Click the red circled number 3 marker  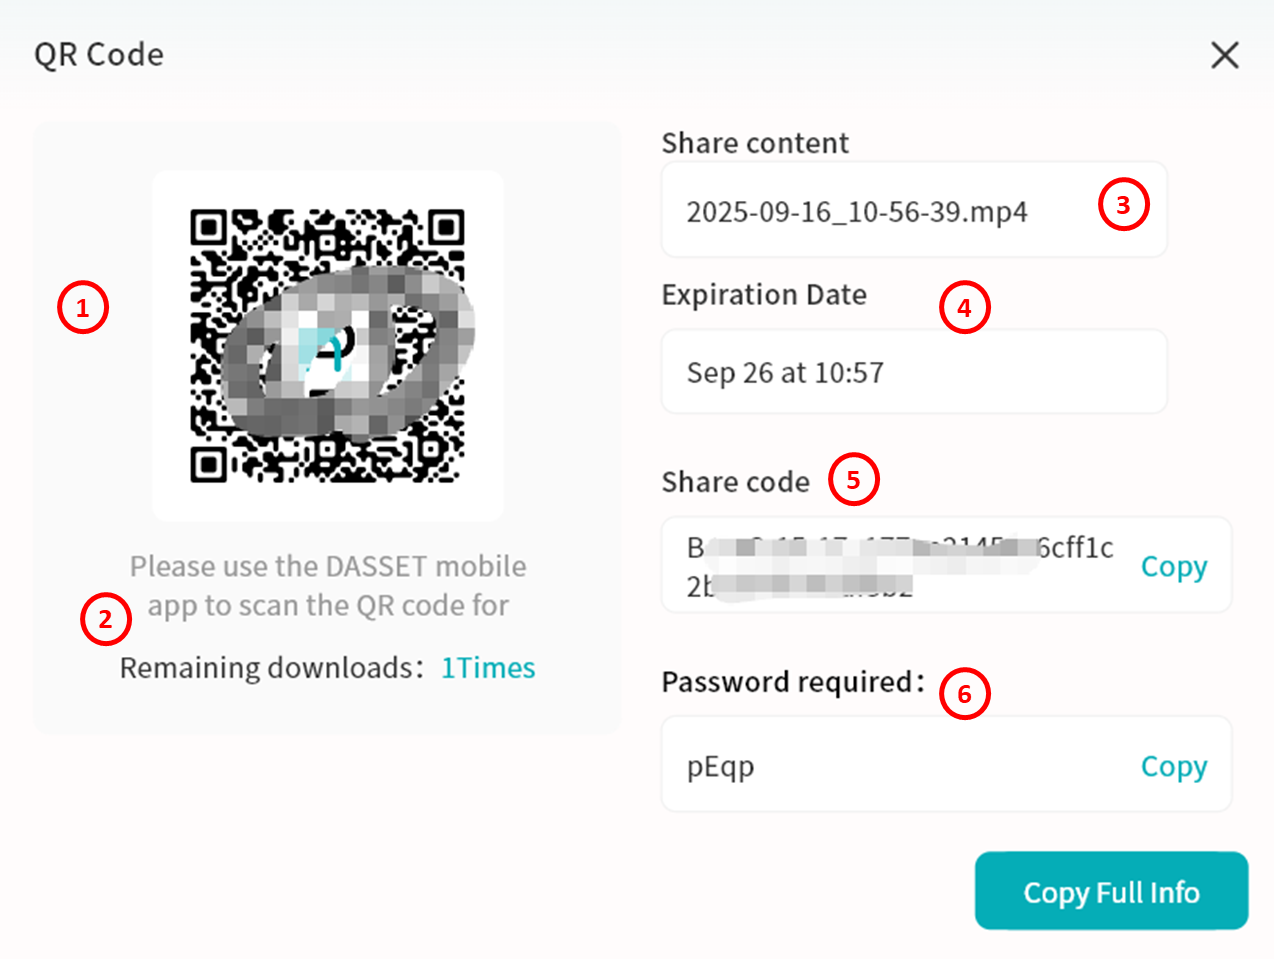point(1123,205)
